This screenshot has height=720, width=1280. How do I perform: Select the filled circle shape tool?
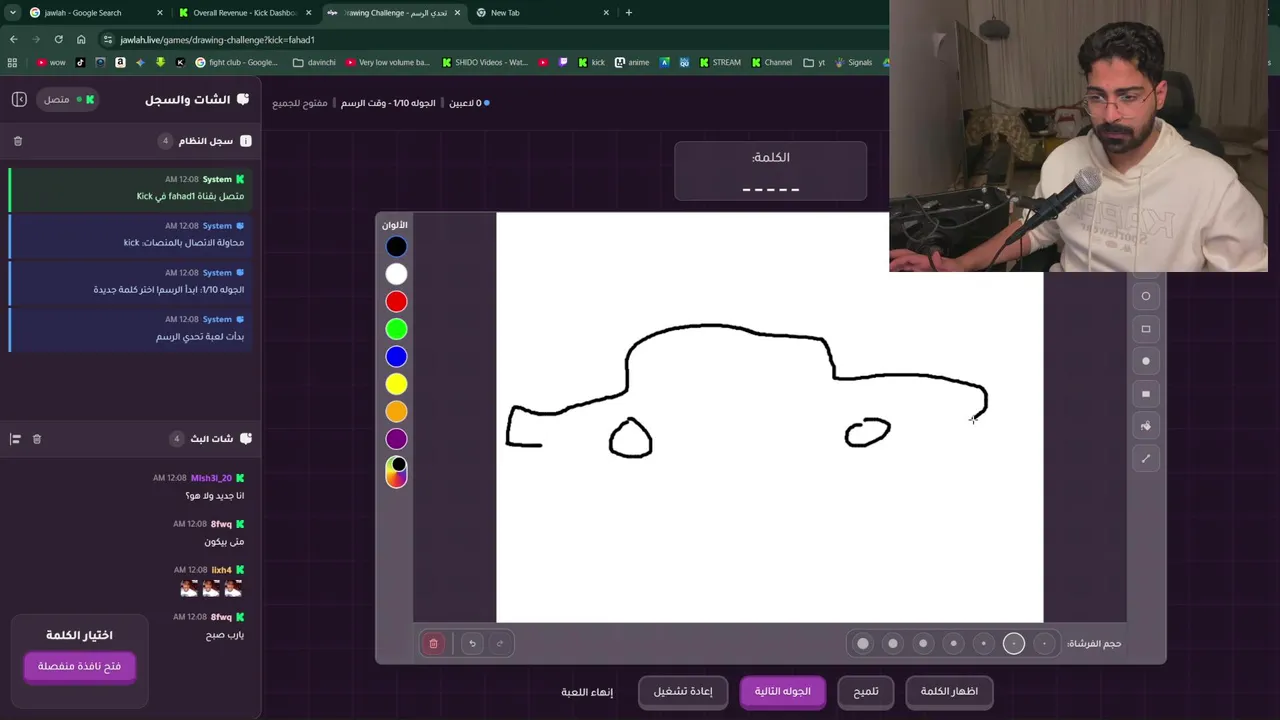click(x=1146, y=361)
